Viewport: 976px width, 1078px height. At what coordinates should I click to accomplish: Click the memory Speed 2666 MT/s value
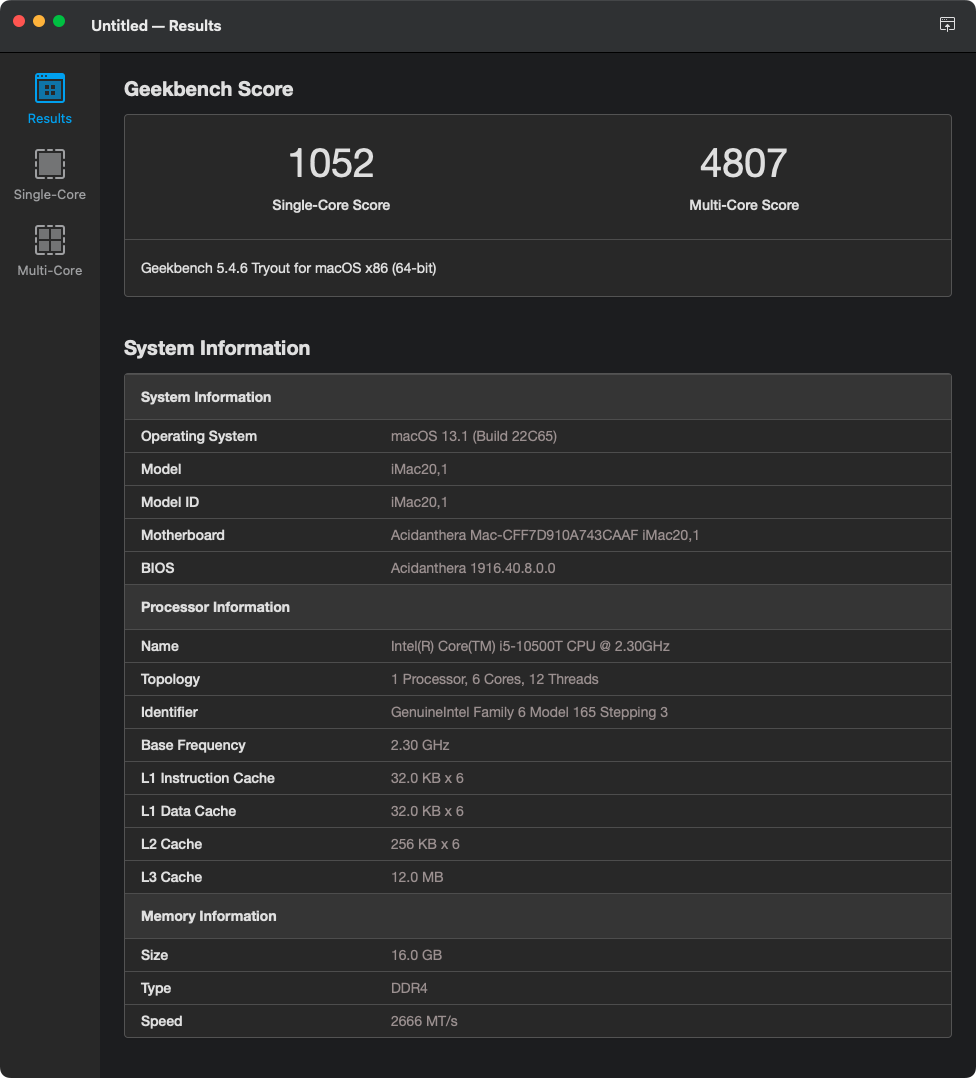tap(424, 1021)
